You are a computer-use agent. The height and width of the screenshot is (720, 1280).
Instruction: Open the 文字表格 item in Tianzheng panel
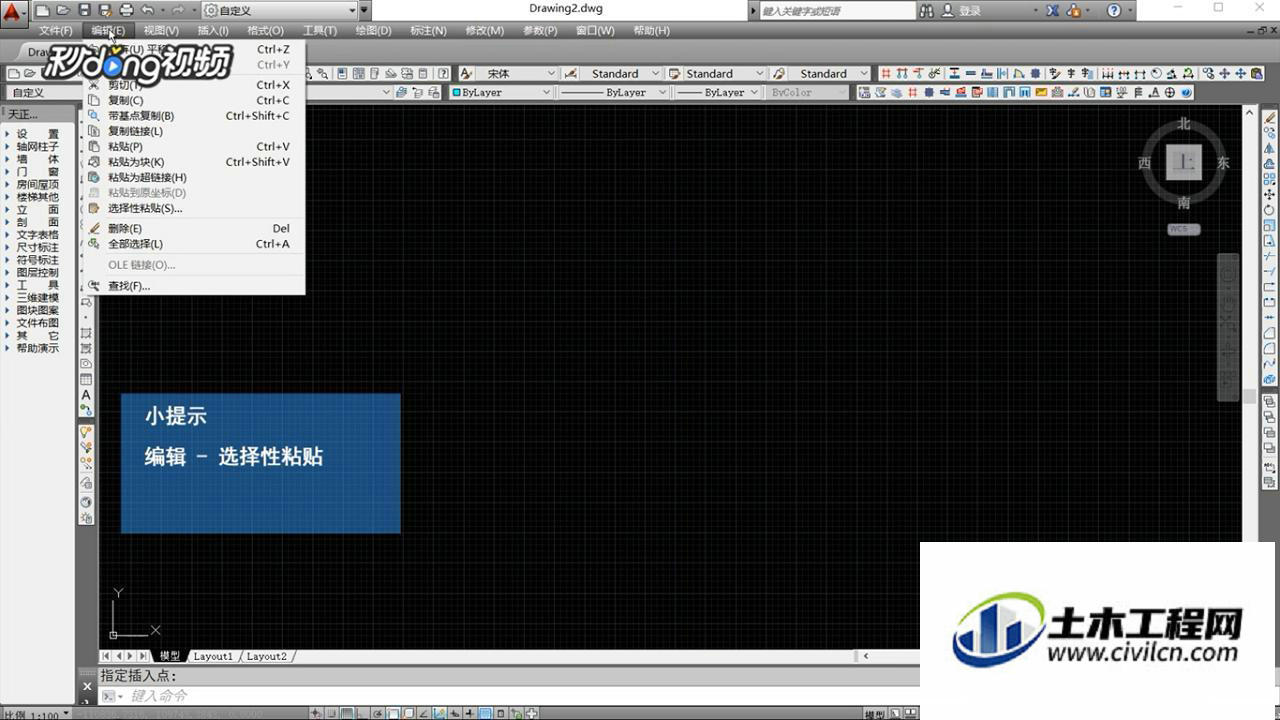[38, 235]
